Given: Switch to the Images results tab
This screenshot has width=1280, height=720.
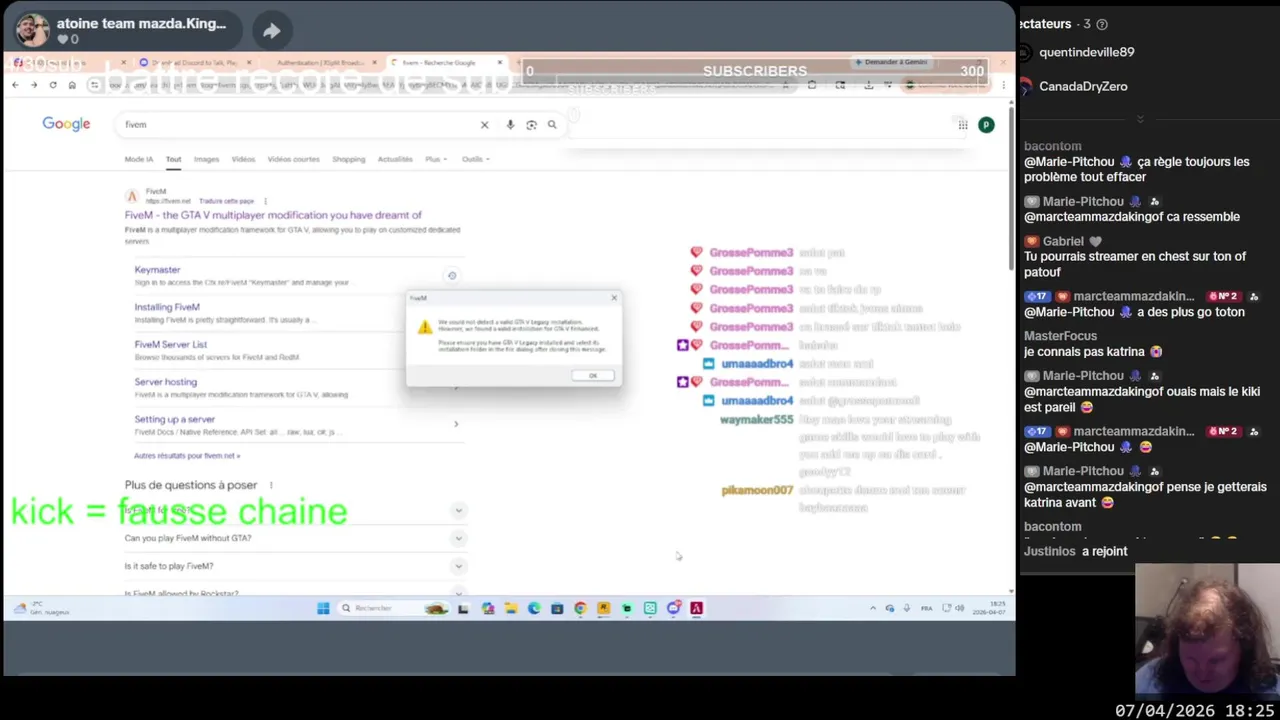Looking at the screenshot, I should 206,159.
